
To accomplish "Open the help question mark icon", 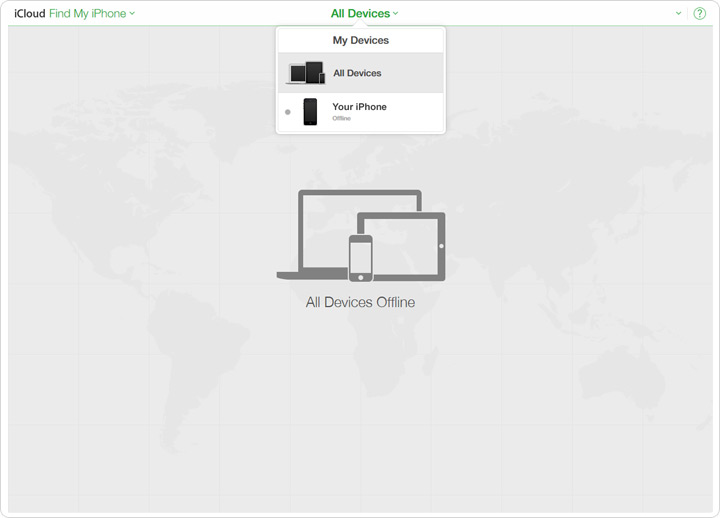I will coord(699,13).
